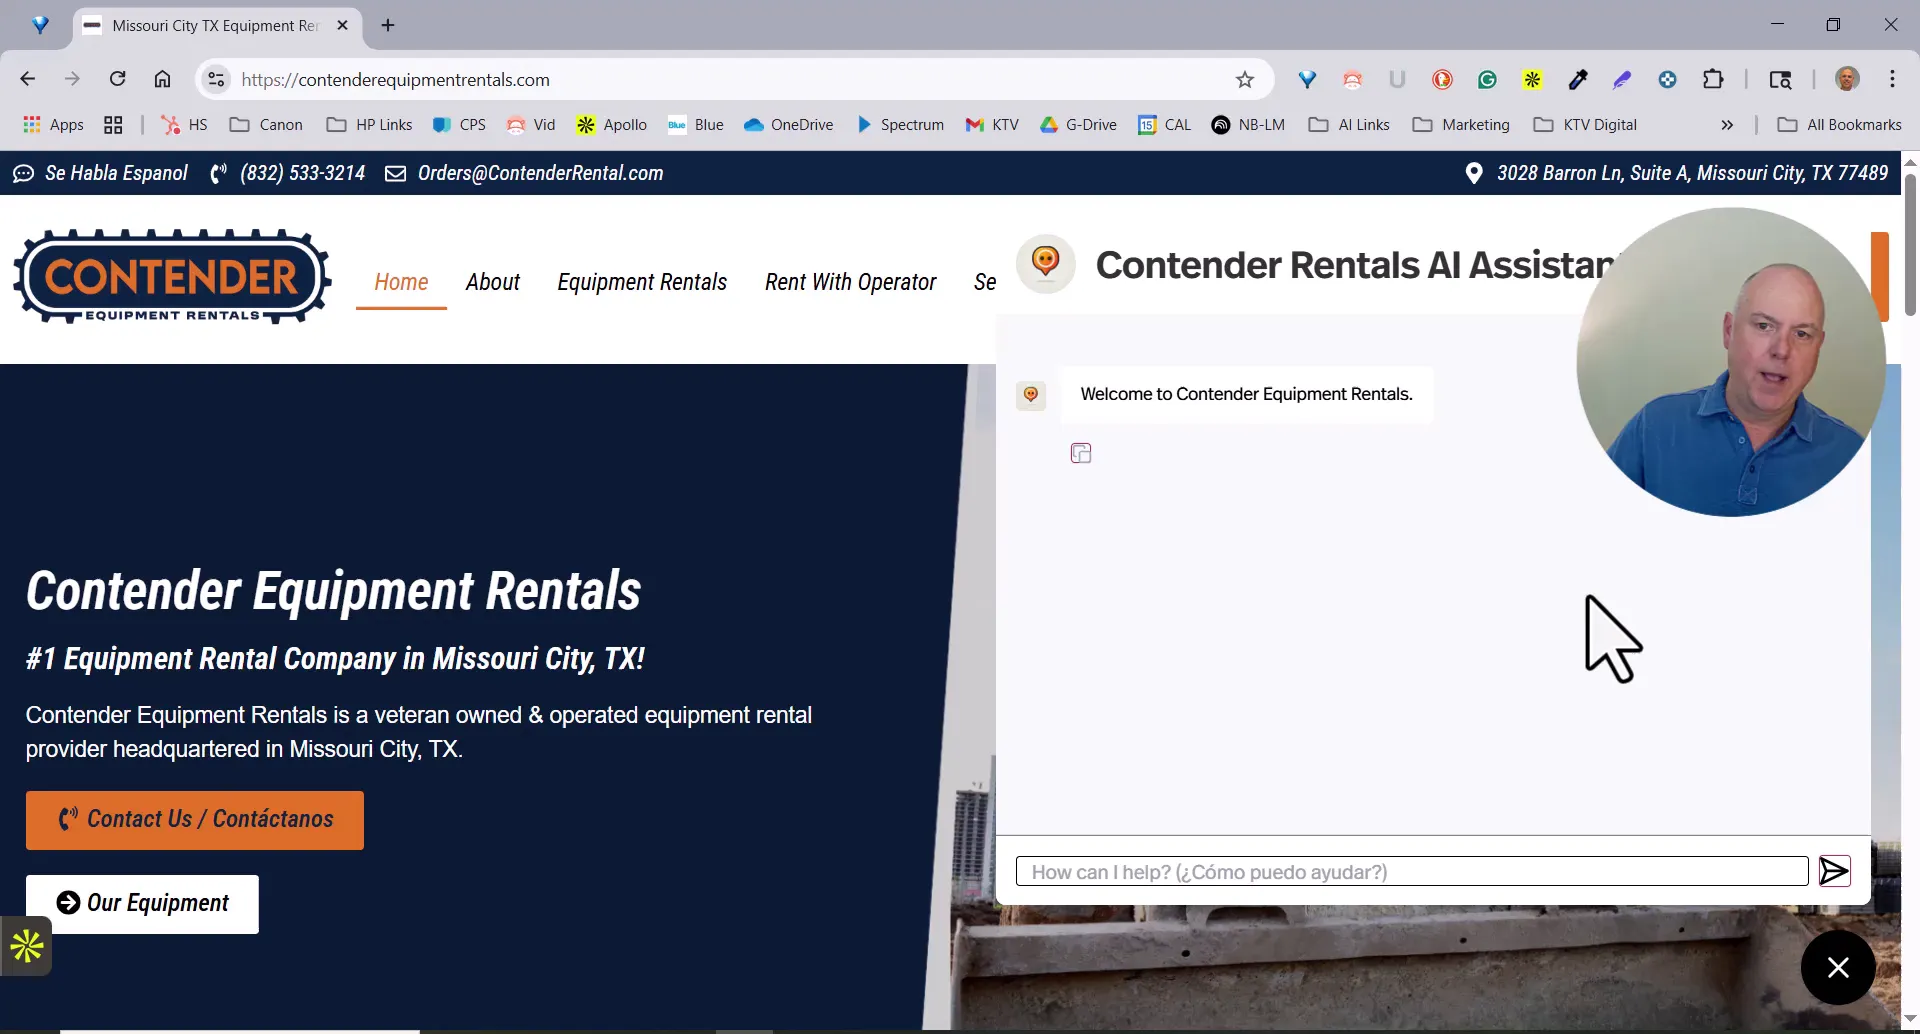This screenshot has width=1920, height=1034.
Task: Open the CPS bookmark
Action: 460,125
